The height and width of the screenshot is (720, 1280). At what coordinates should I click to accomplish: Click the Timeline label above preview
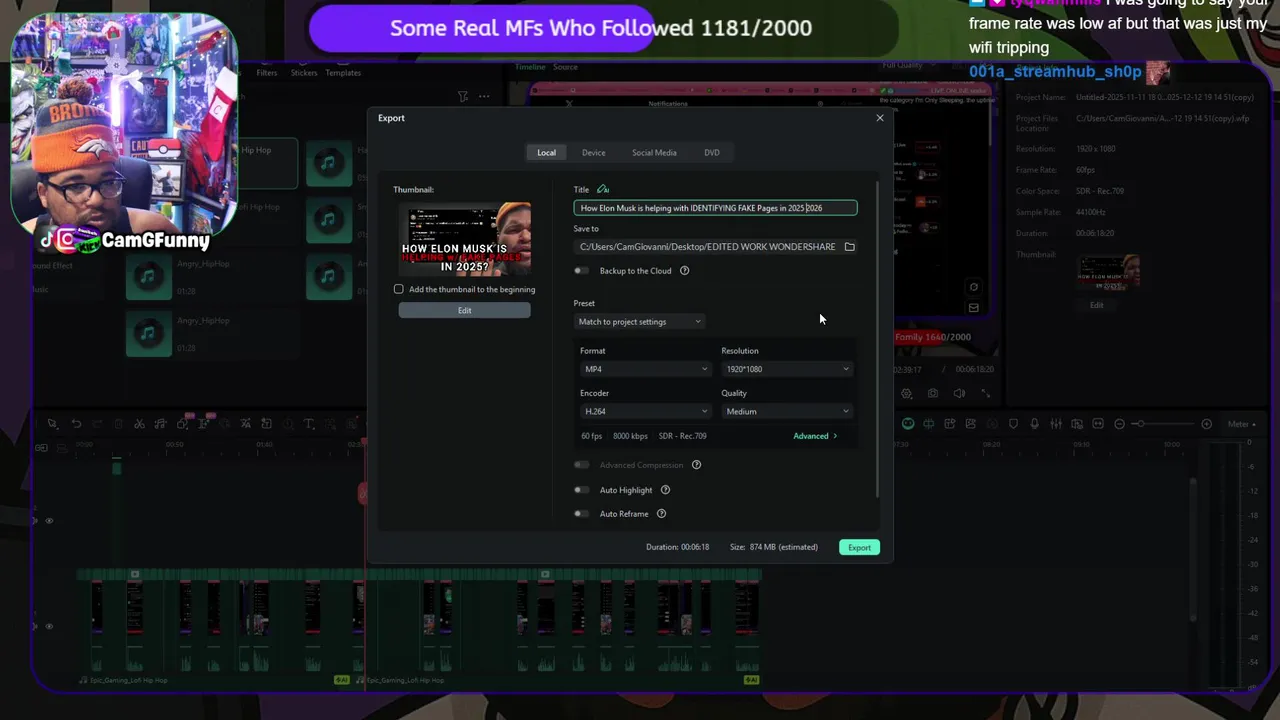530,67
